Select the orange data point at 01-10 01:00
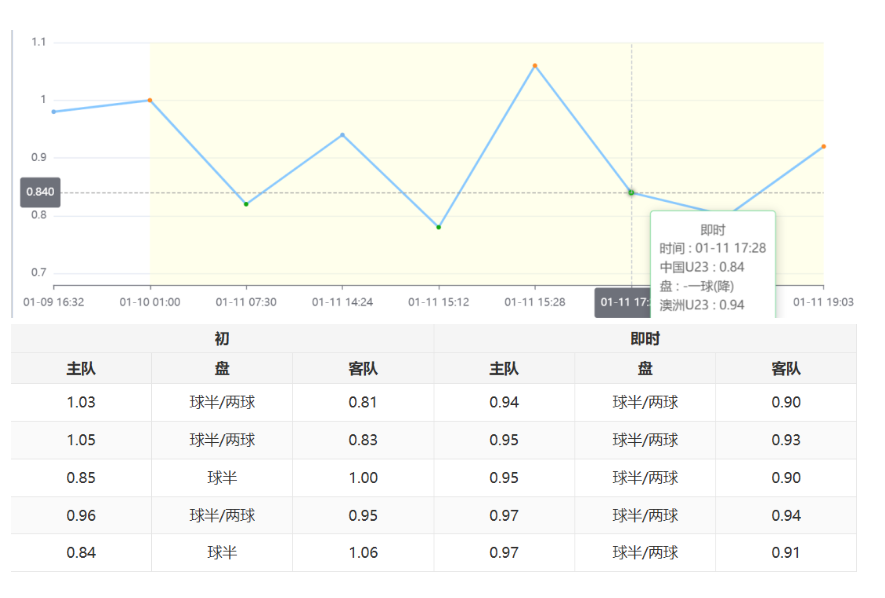 (150, 100)
